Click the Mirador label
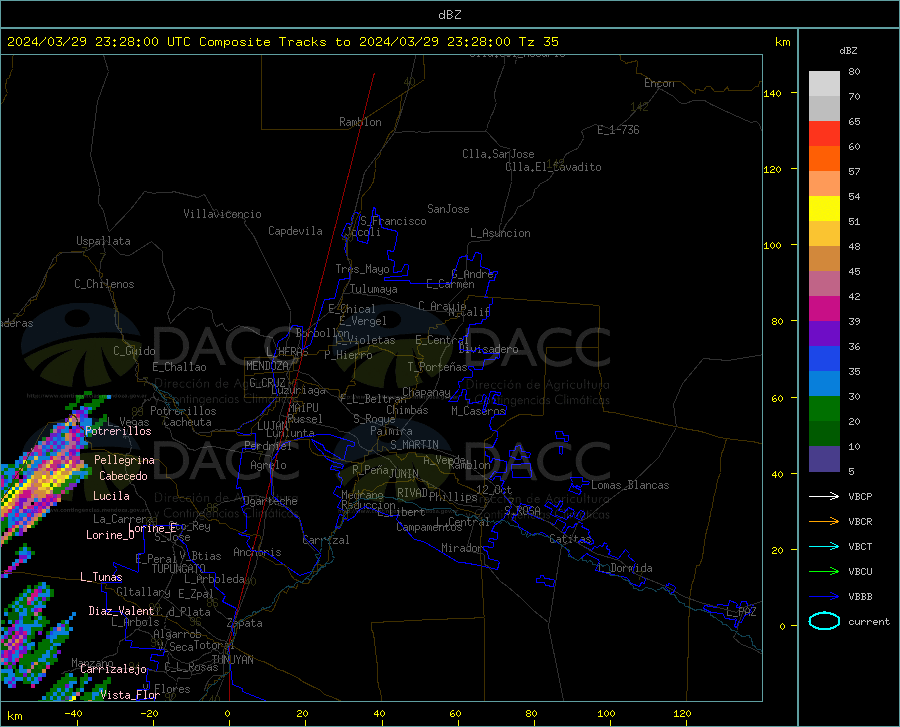The image size is (900, 727). (x=461, y=548)
